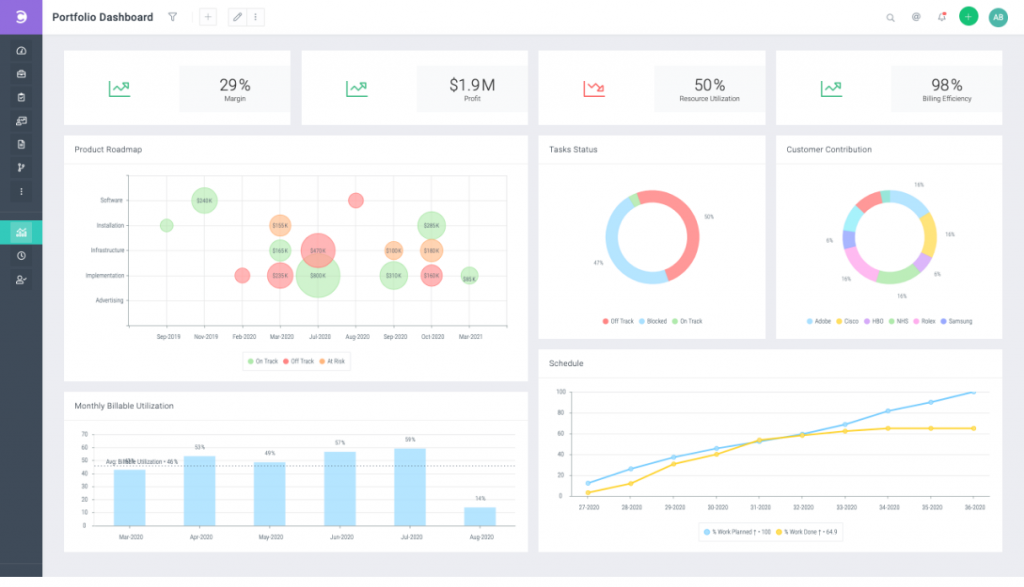Select the $155K orange bubble

tap(280, 225)
